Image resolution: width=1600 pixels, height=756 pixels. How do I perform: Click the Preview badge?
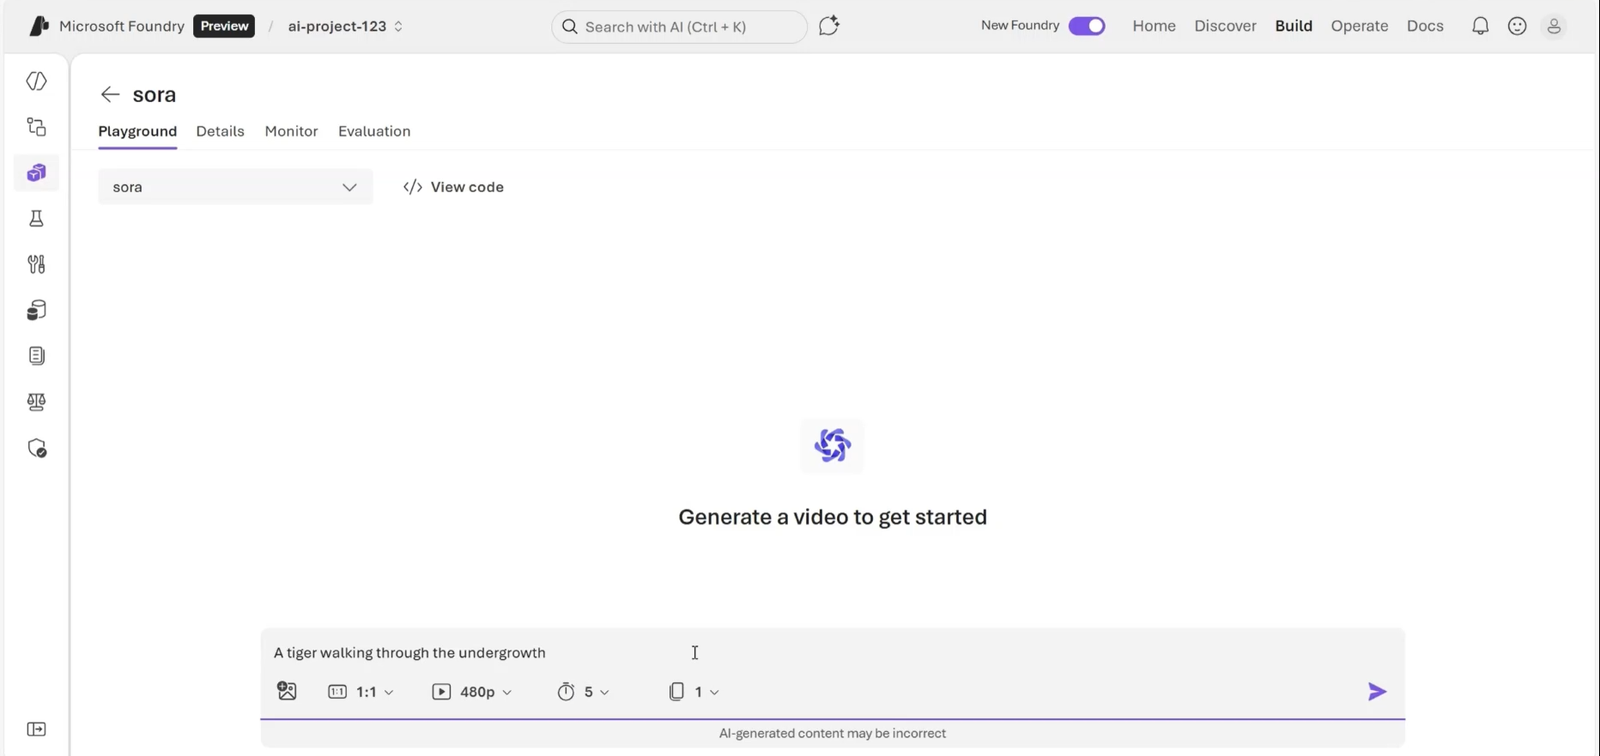tap(224, 26)
